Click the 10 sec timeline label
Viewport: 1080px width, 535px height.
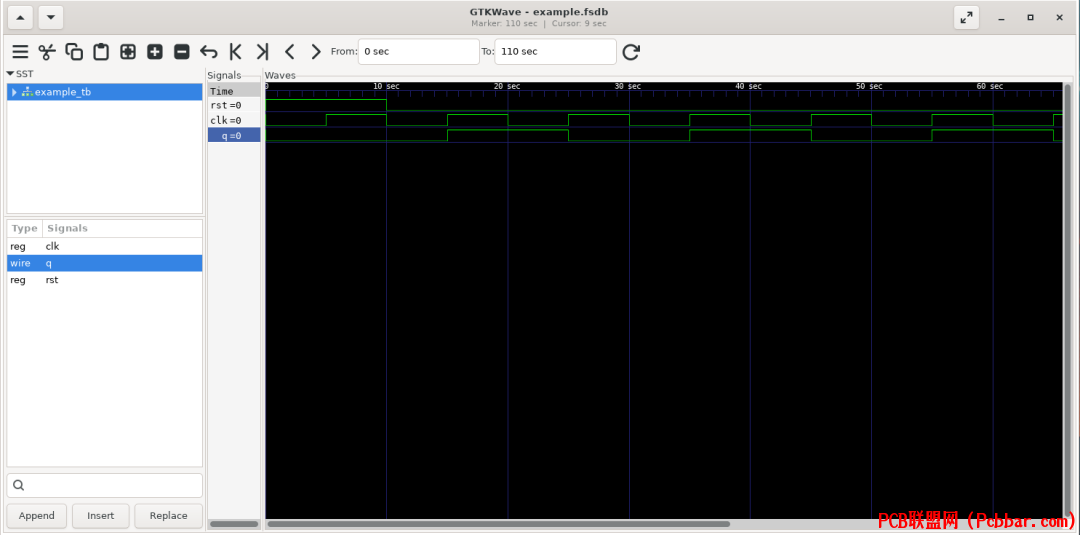click(386, 86)
